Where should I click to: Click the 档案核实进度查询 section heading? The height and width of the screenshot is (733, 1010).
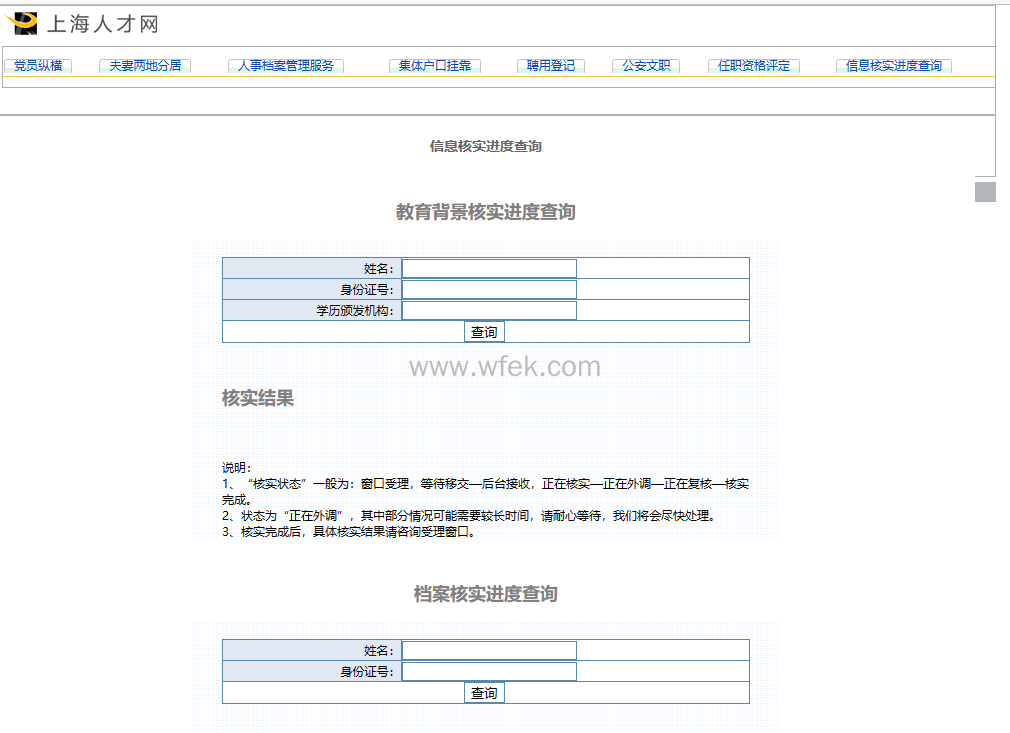[x=485, y=594]
